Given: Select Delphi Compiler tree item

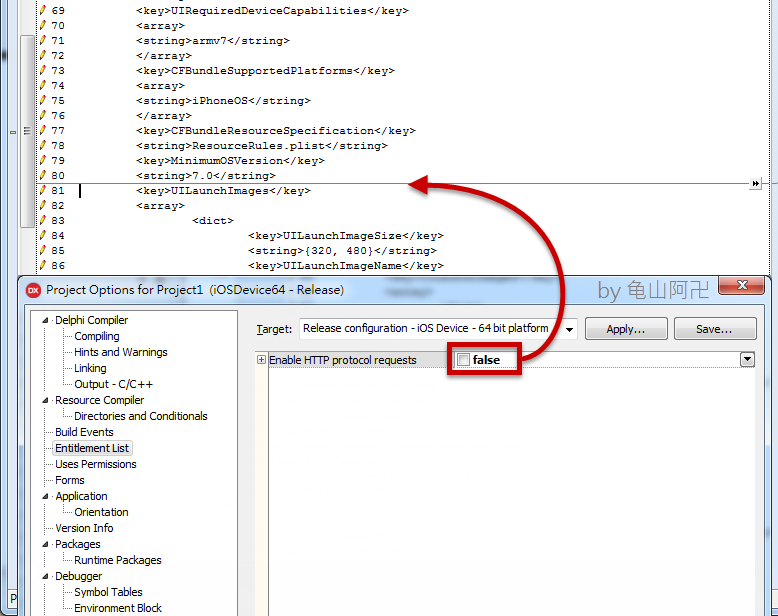Looking at the screenshot, I should coord(91,320).
